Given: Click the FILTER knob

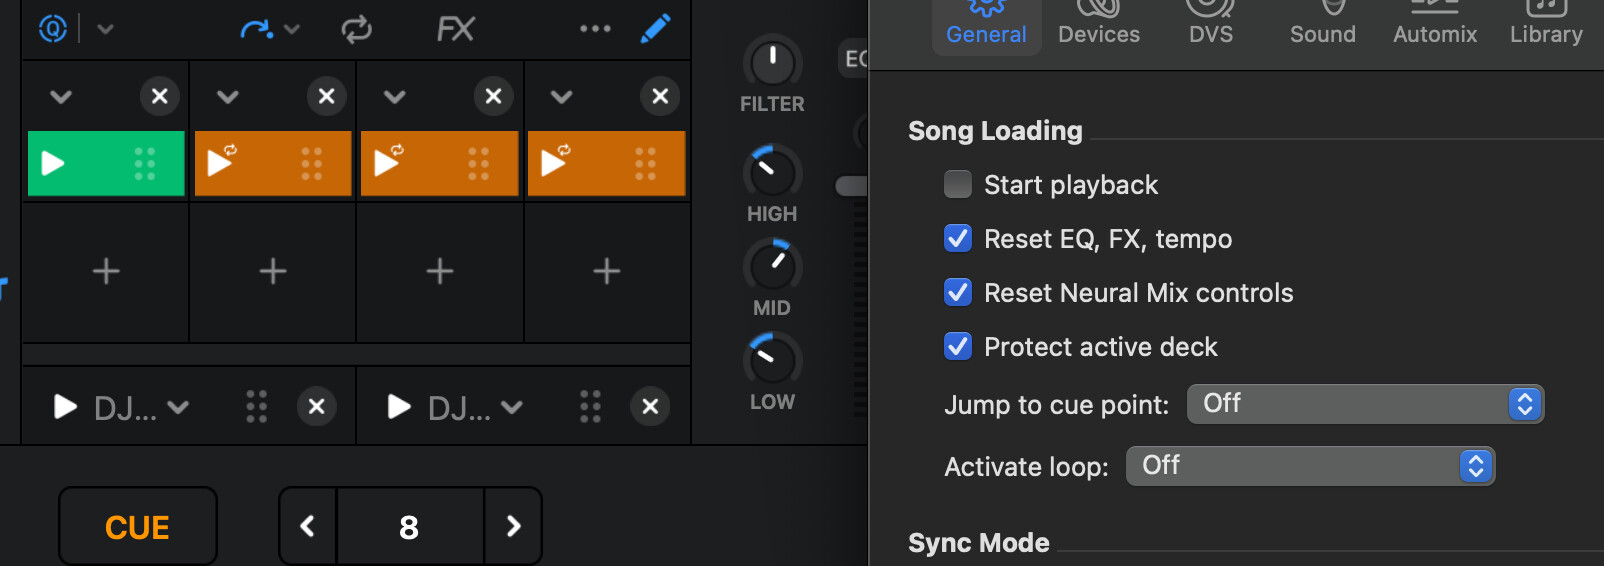Looking at the screenshot, I should pos(772,62).
